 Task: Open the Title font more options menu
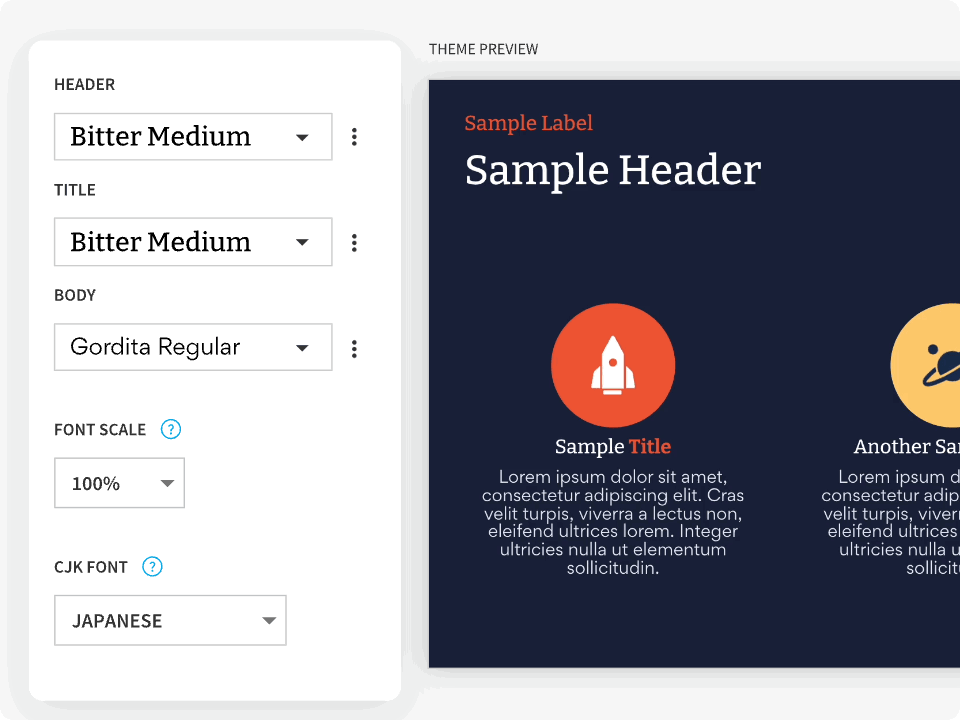pyautogui.click(x=354, y=242)
